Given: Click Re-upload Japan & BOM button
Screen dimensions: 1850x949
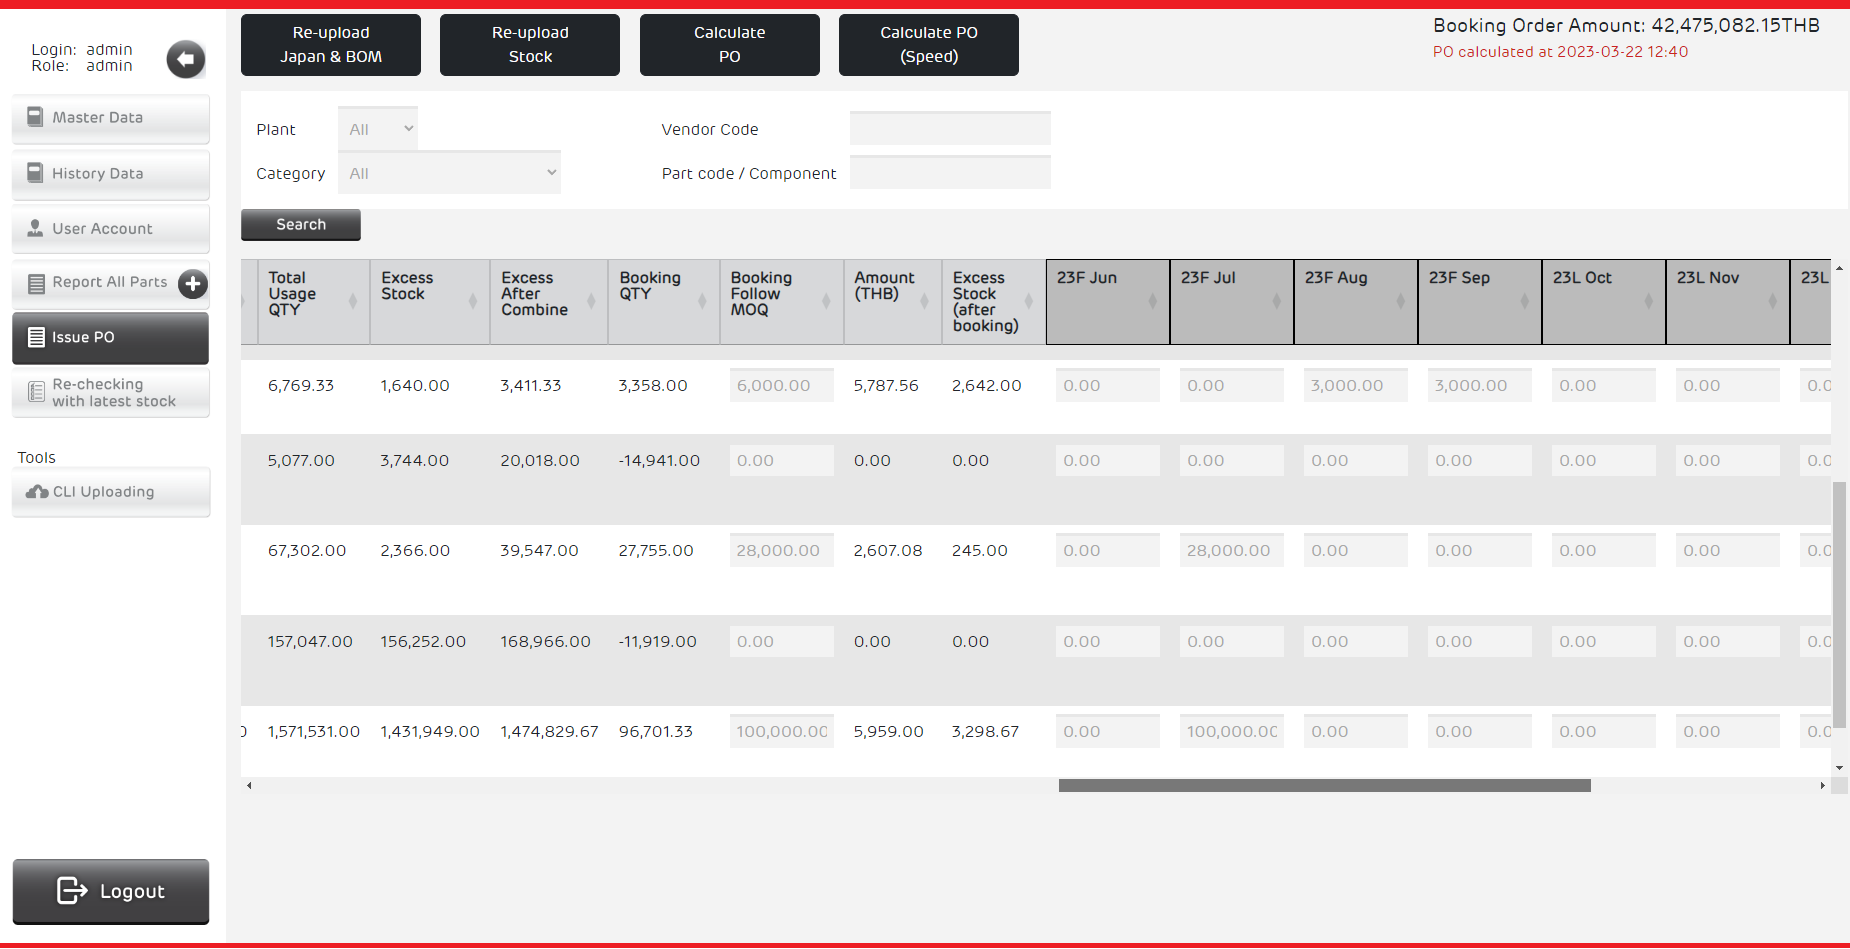Looking at the screenshot, I should [x=330, y=45].
